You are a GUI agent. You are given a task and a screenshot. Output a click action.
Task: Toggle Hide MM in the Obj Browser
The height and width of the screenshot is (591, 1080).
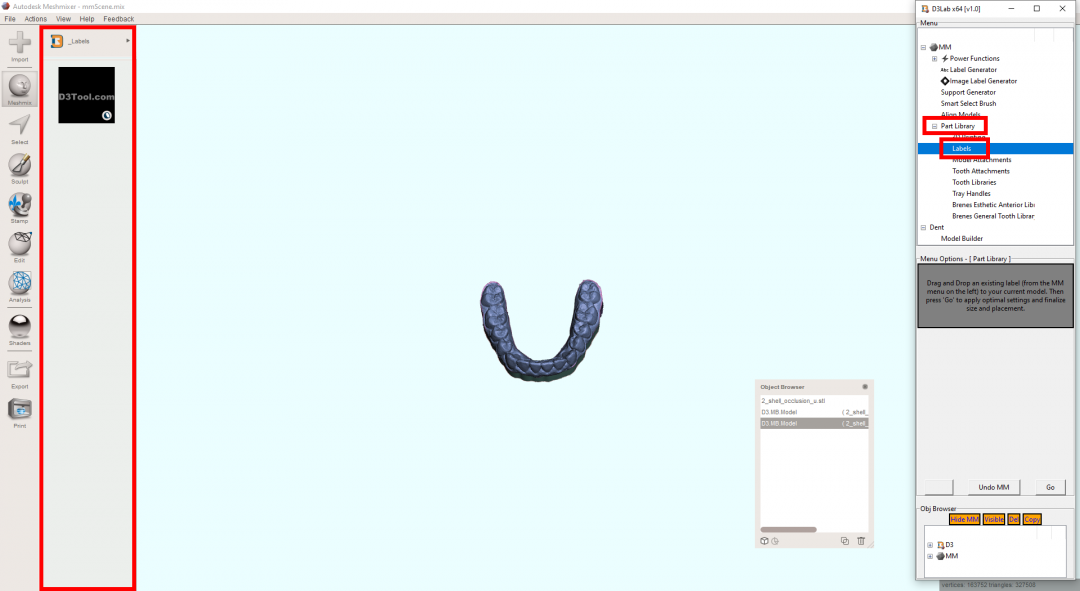[x=963, y=519]
